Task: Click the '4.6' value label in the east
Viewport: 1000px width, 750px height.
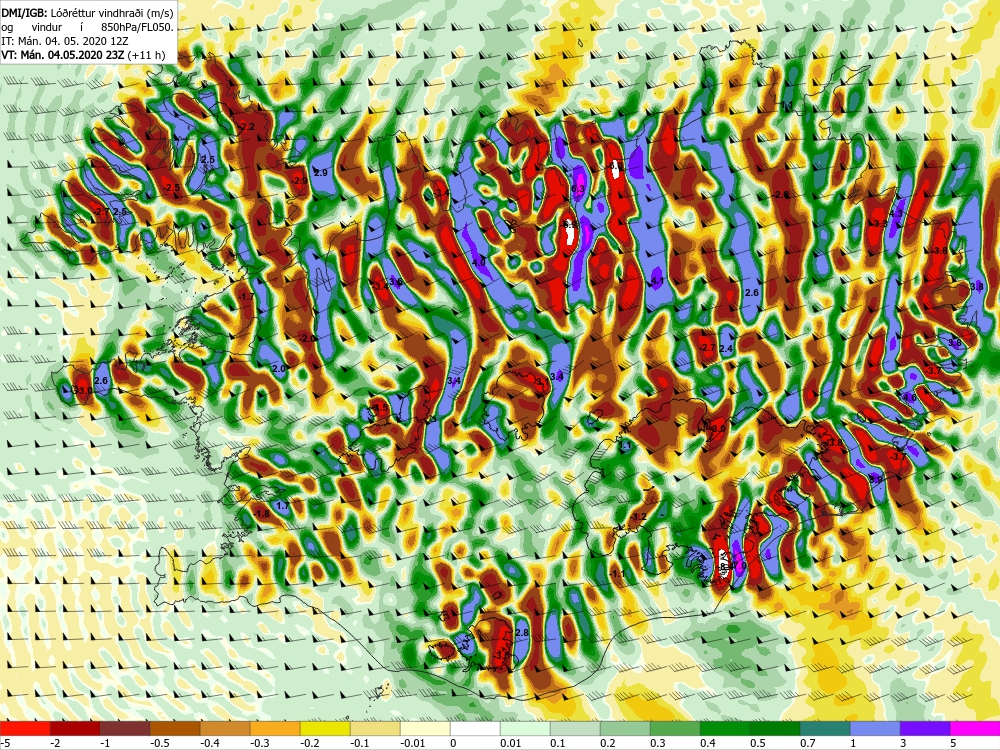Action: 908,397
